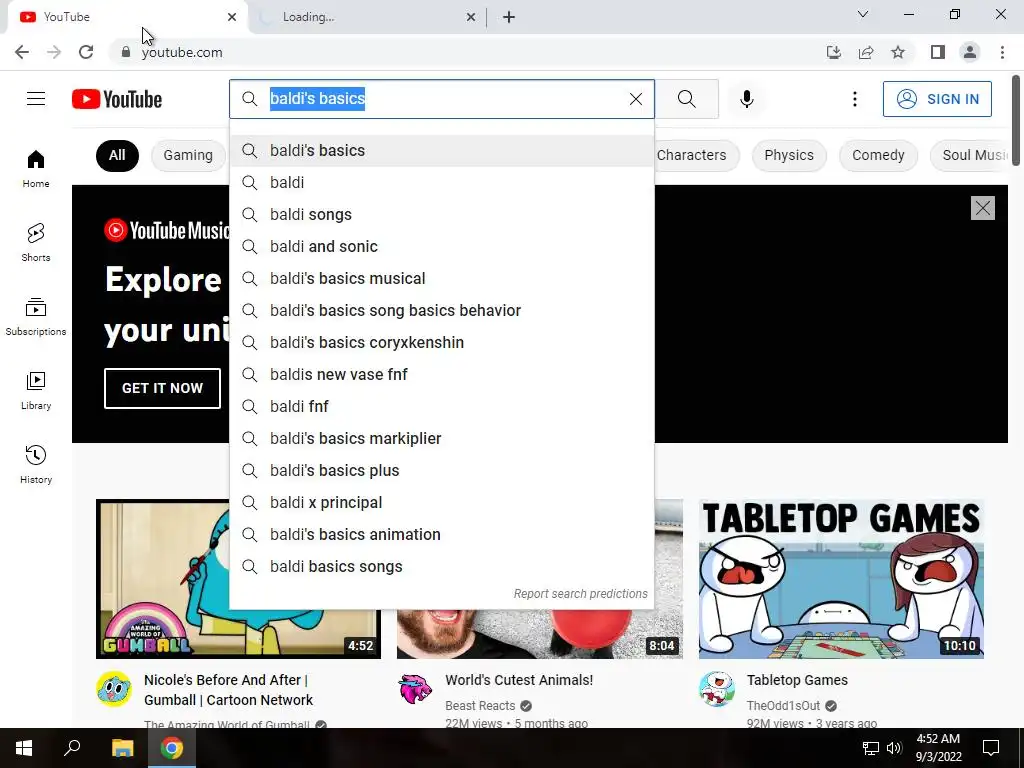
Task: Click inside the YouTube search field
Action: [x=444, y=99]
